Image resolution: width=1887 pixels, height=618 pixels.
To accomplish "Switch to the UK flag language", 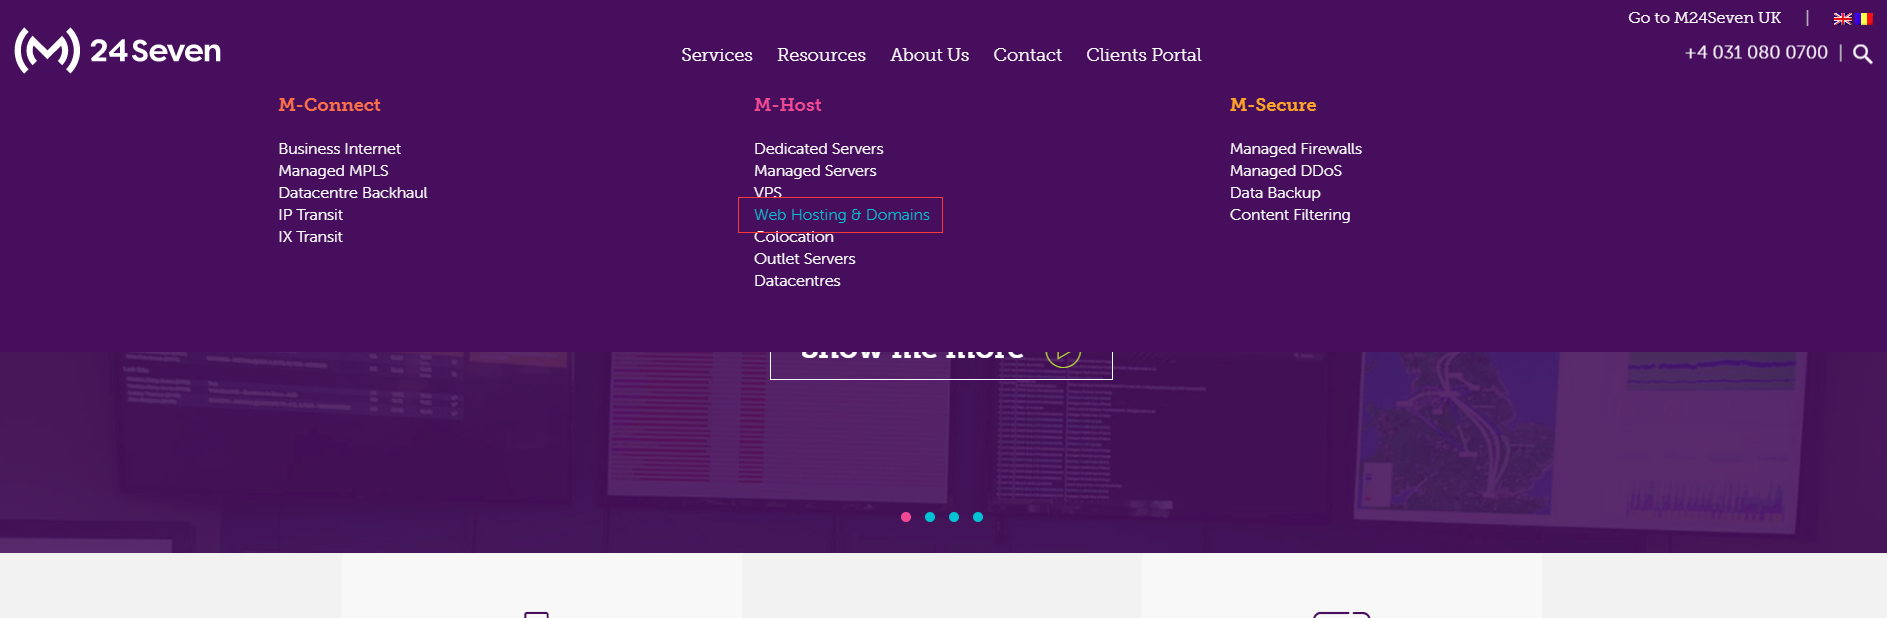I will [1842, 19].
